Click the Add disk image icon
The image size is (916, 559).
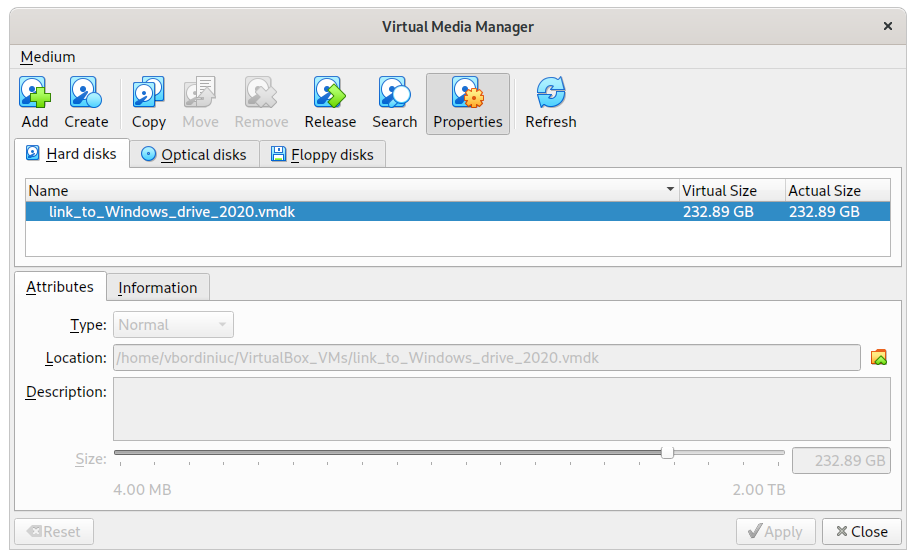coord(35,92)
